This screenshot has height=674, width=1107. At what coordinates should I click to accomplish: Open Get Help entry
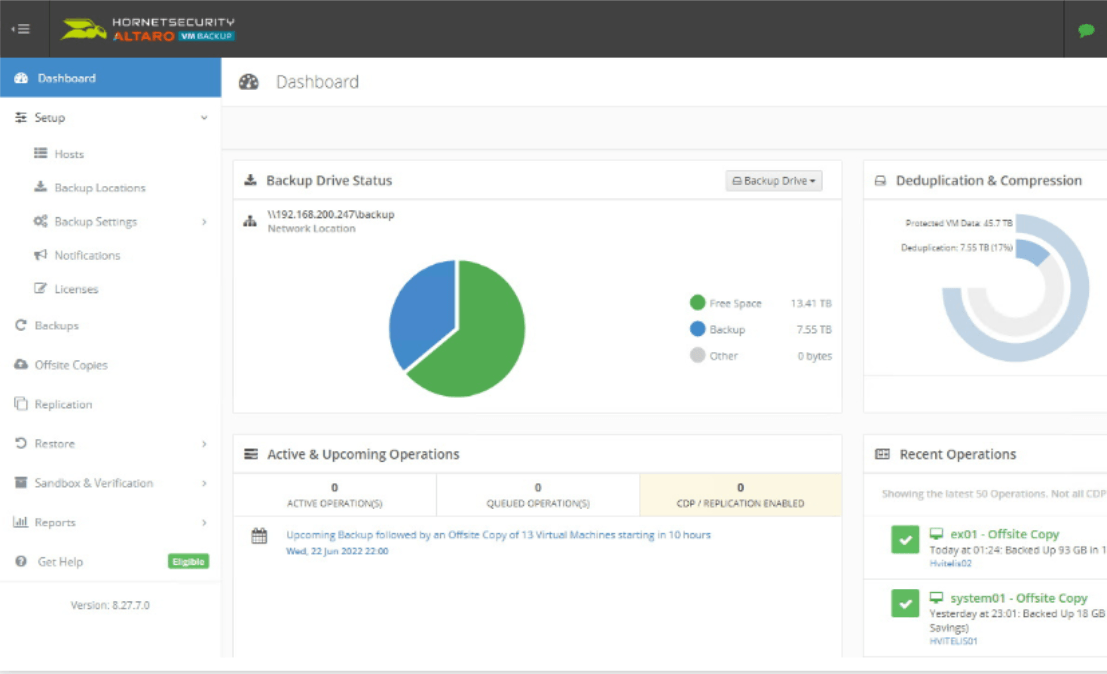pyautogui.click(x=60, y=562)
